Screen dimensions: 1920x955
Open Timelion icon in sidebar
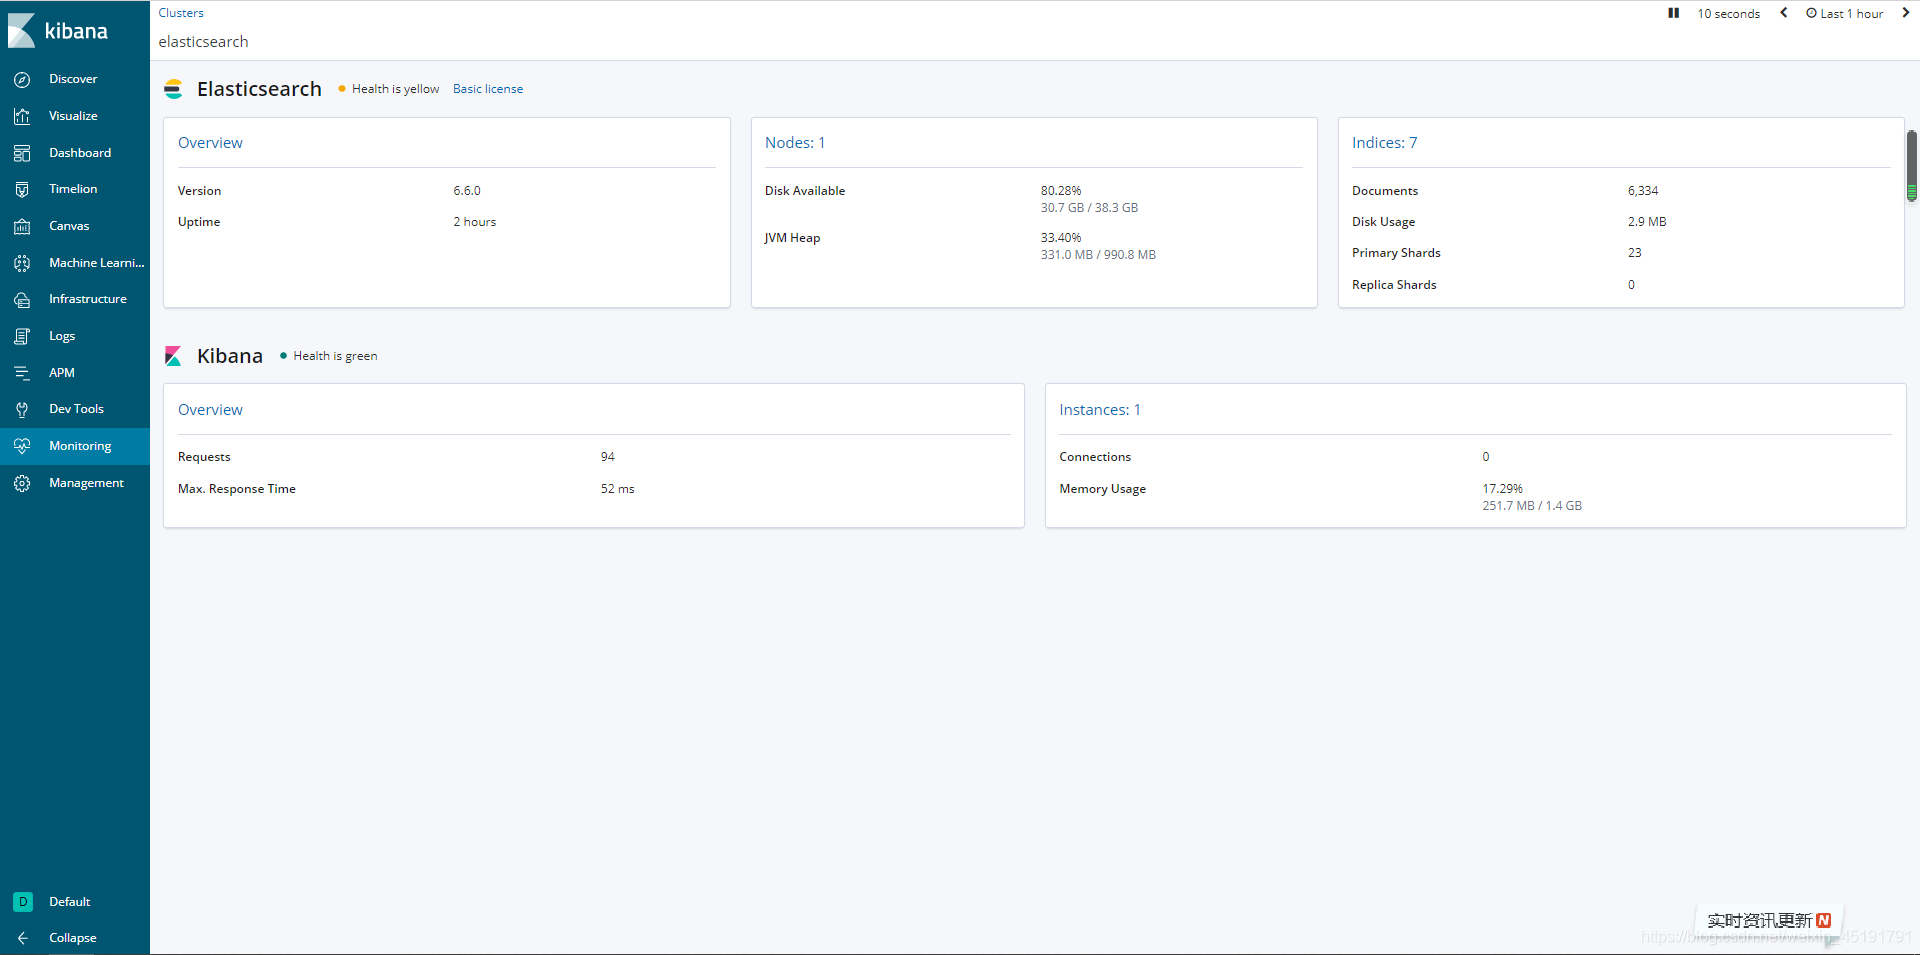pos(22,189)
